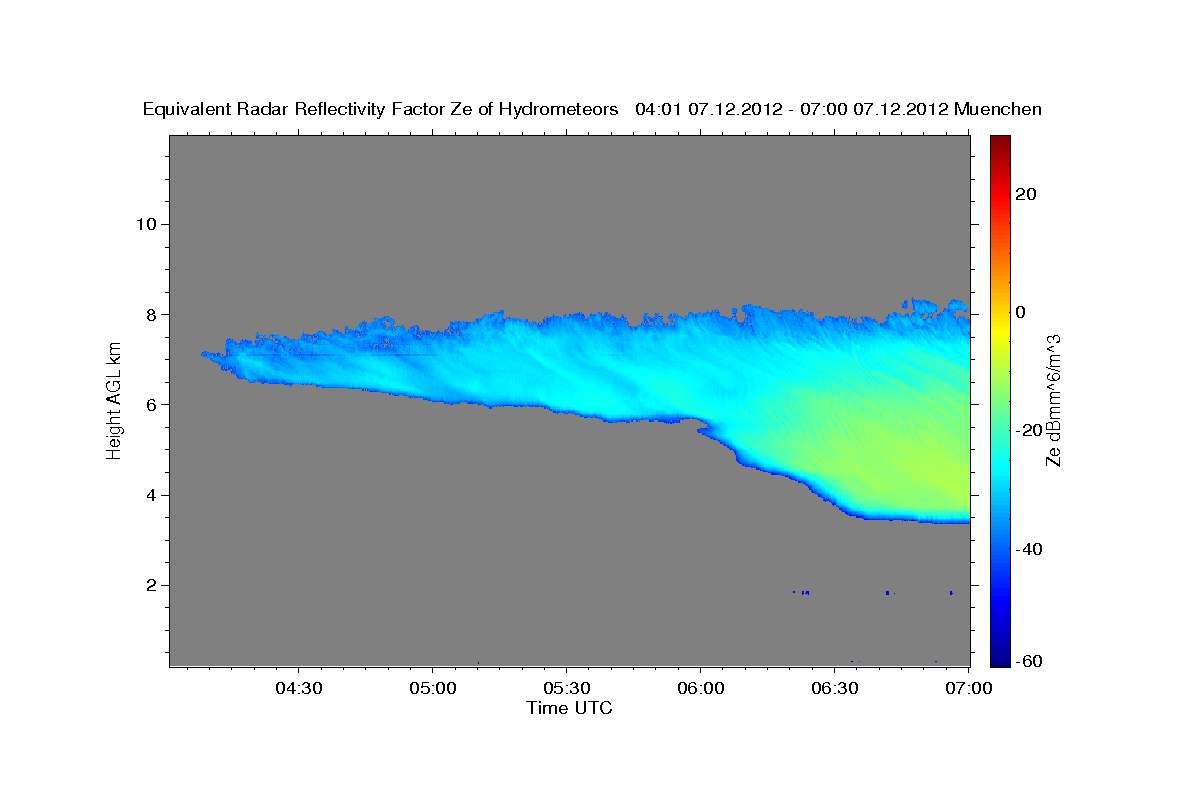Click the height tick label '4'
1200x800 pixels.
(x=152, y=495)
